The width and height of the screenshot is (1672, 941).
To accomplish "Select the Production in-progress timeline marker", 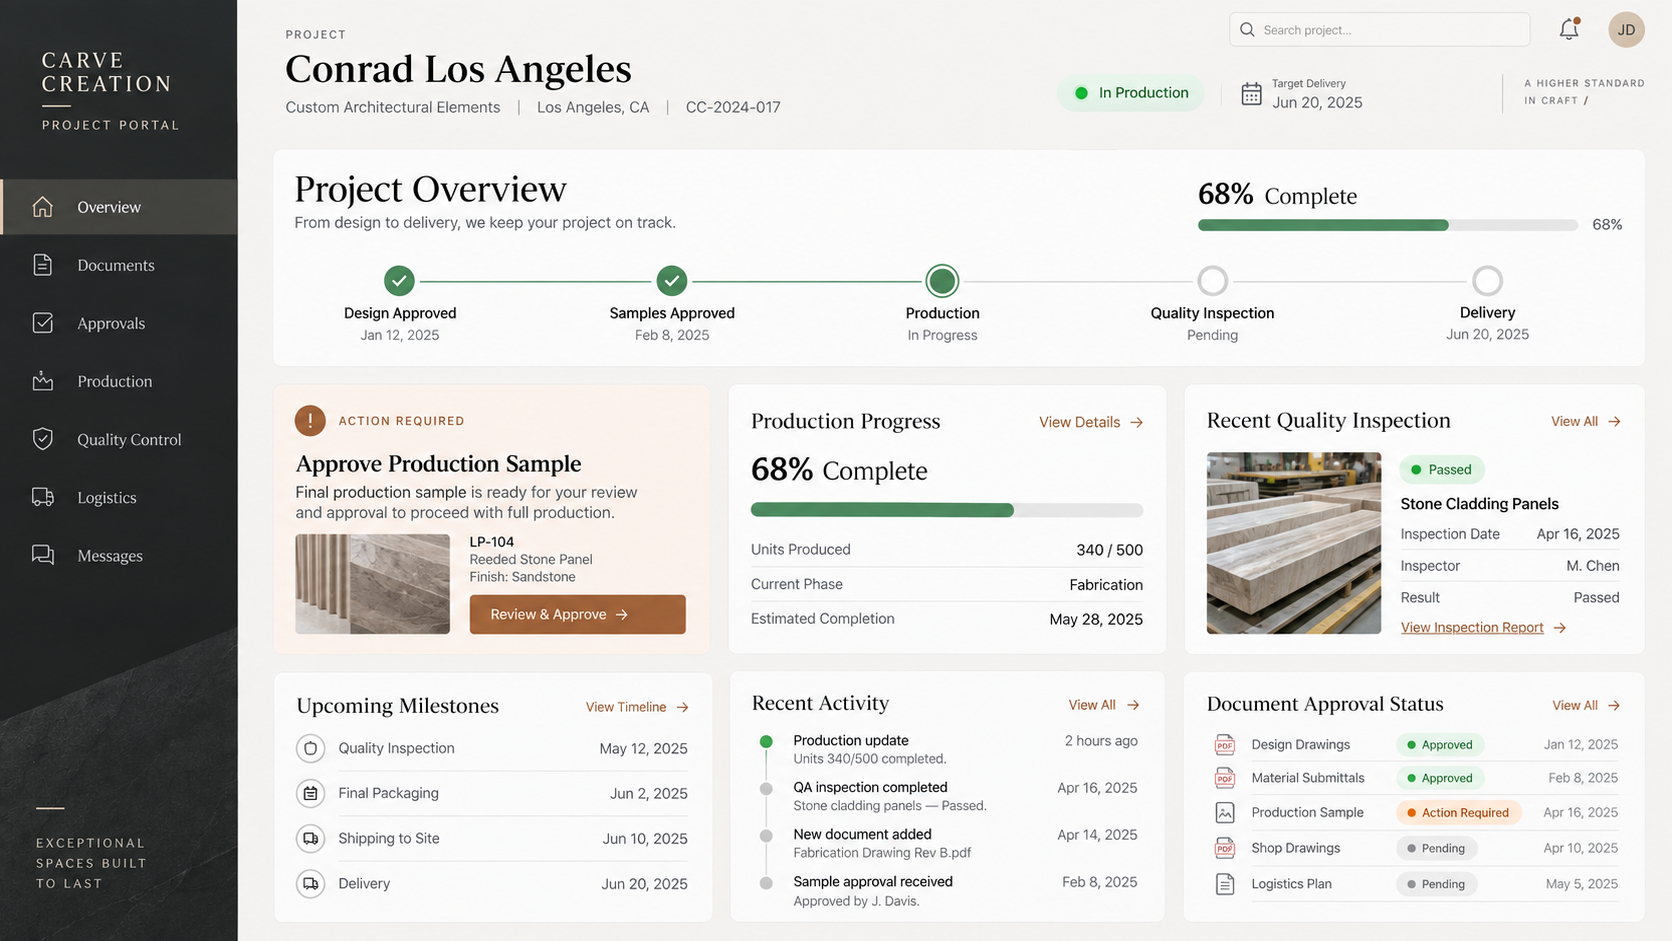I will tap(942, 281).
